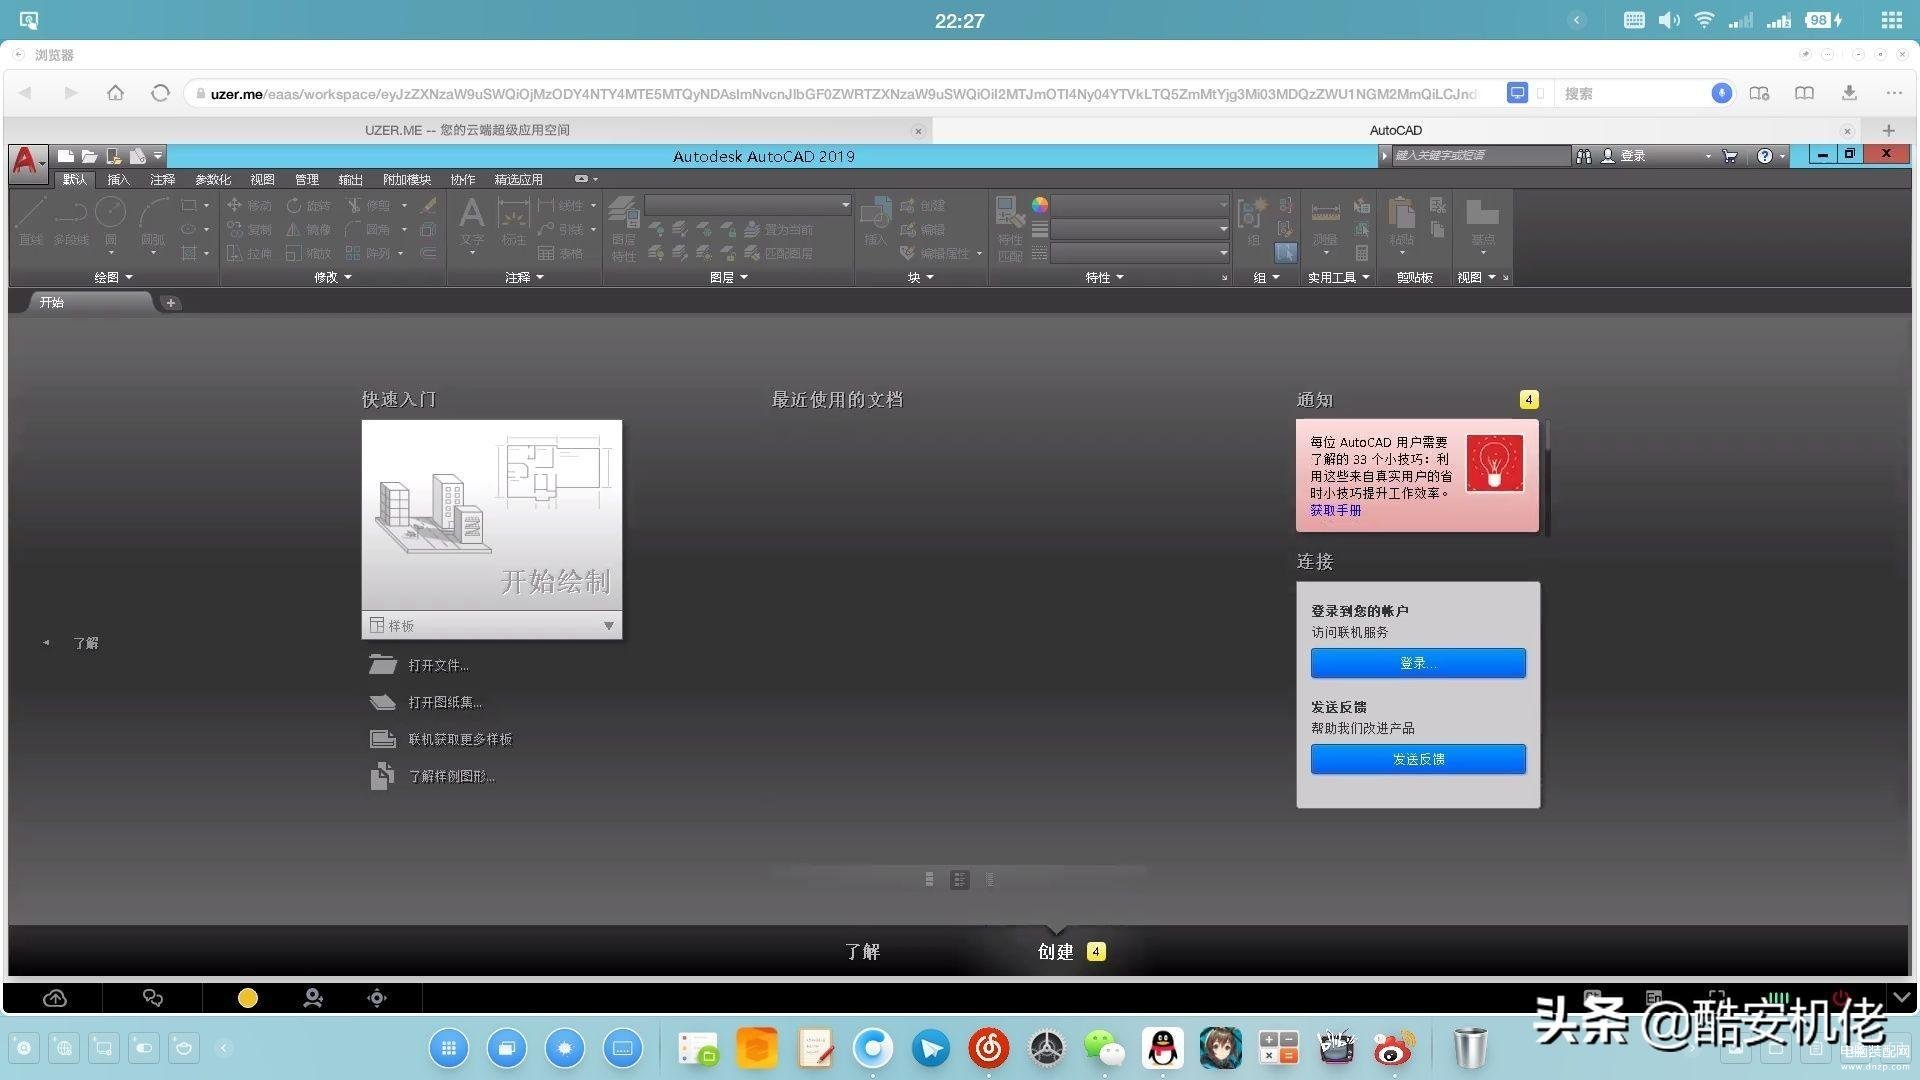Viewport: 1920px width, 1080px height.
Task: Toggle the group selection icon highlighted in blue
Action: click(1286, 253)
